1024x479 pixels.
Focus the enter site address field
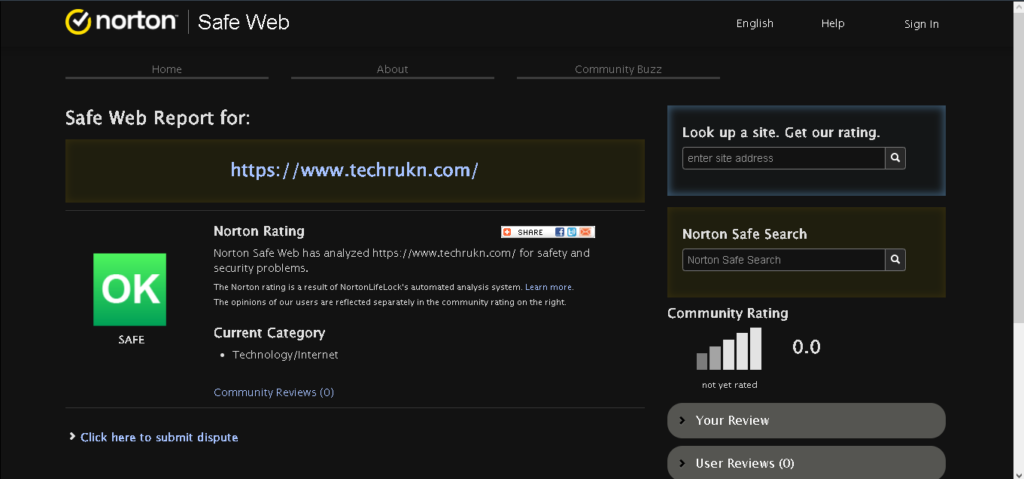click(784, 158)
